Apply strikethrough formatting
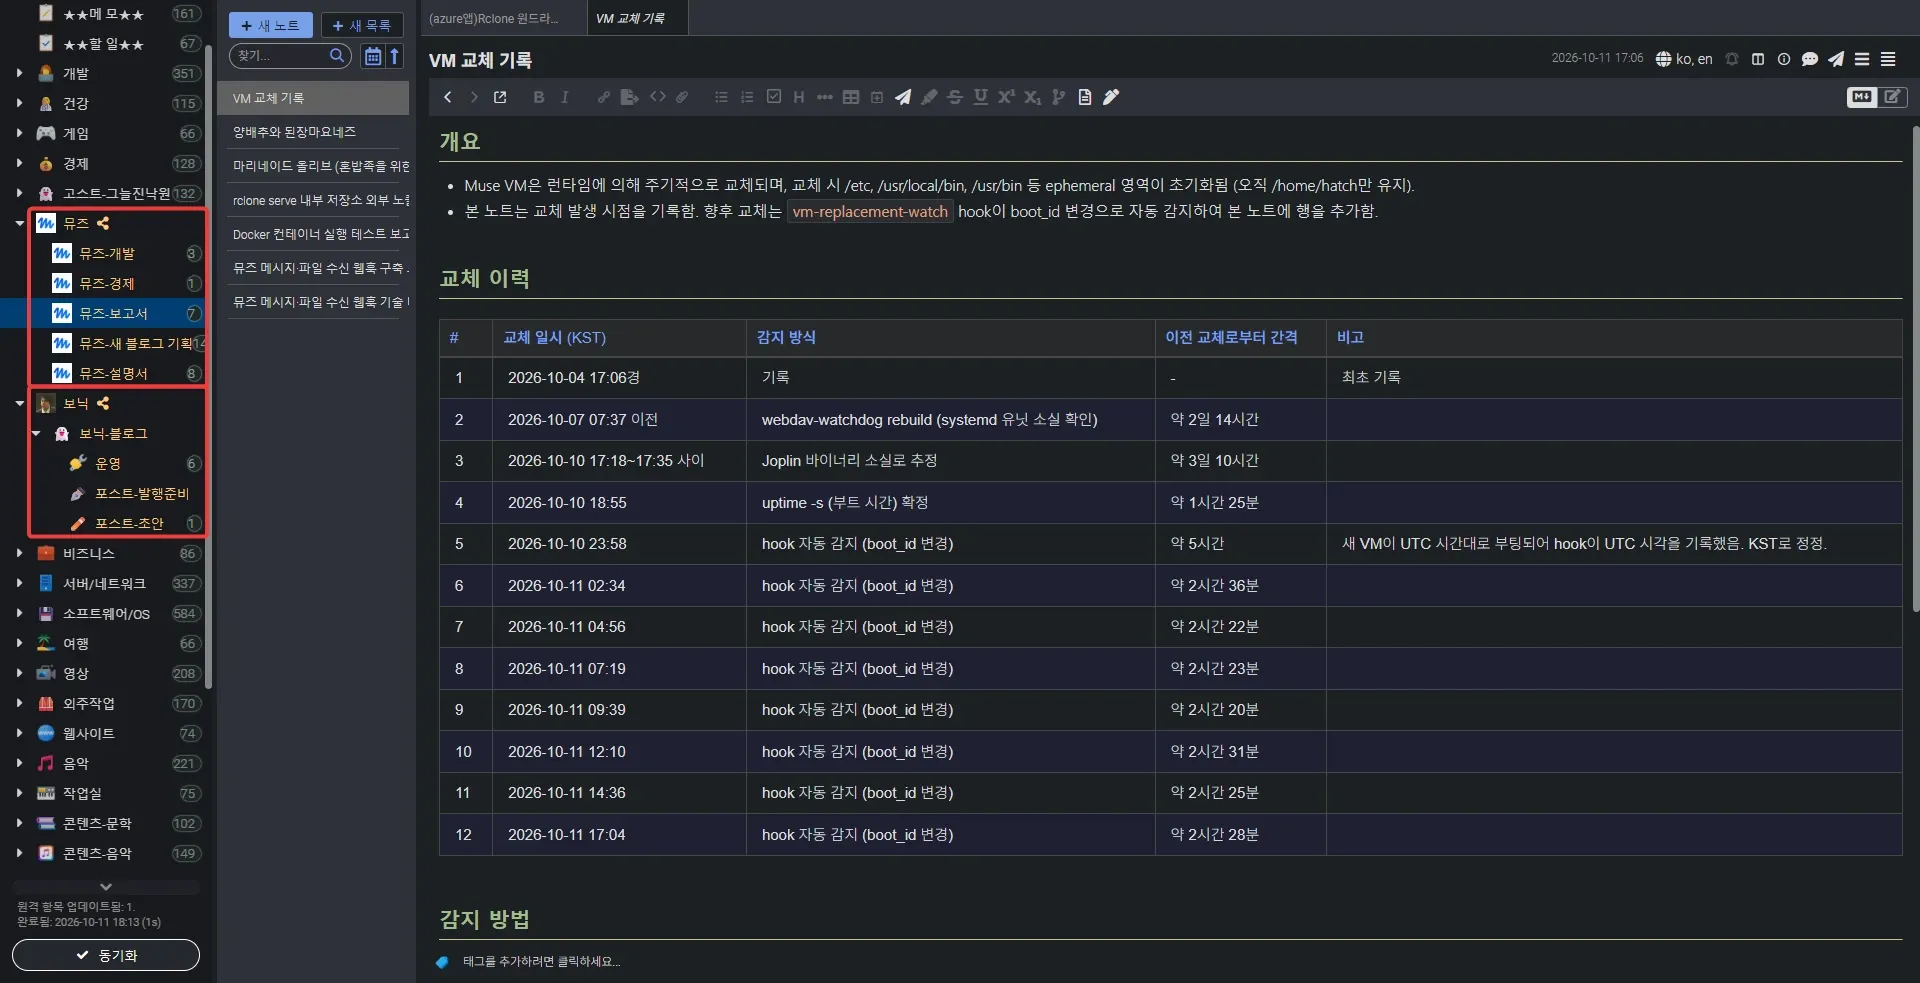 click(x=955, y=97)
